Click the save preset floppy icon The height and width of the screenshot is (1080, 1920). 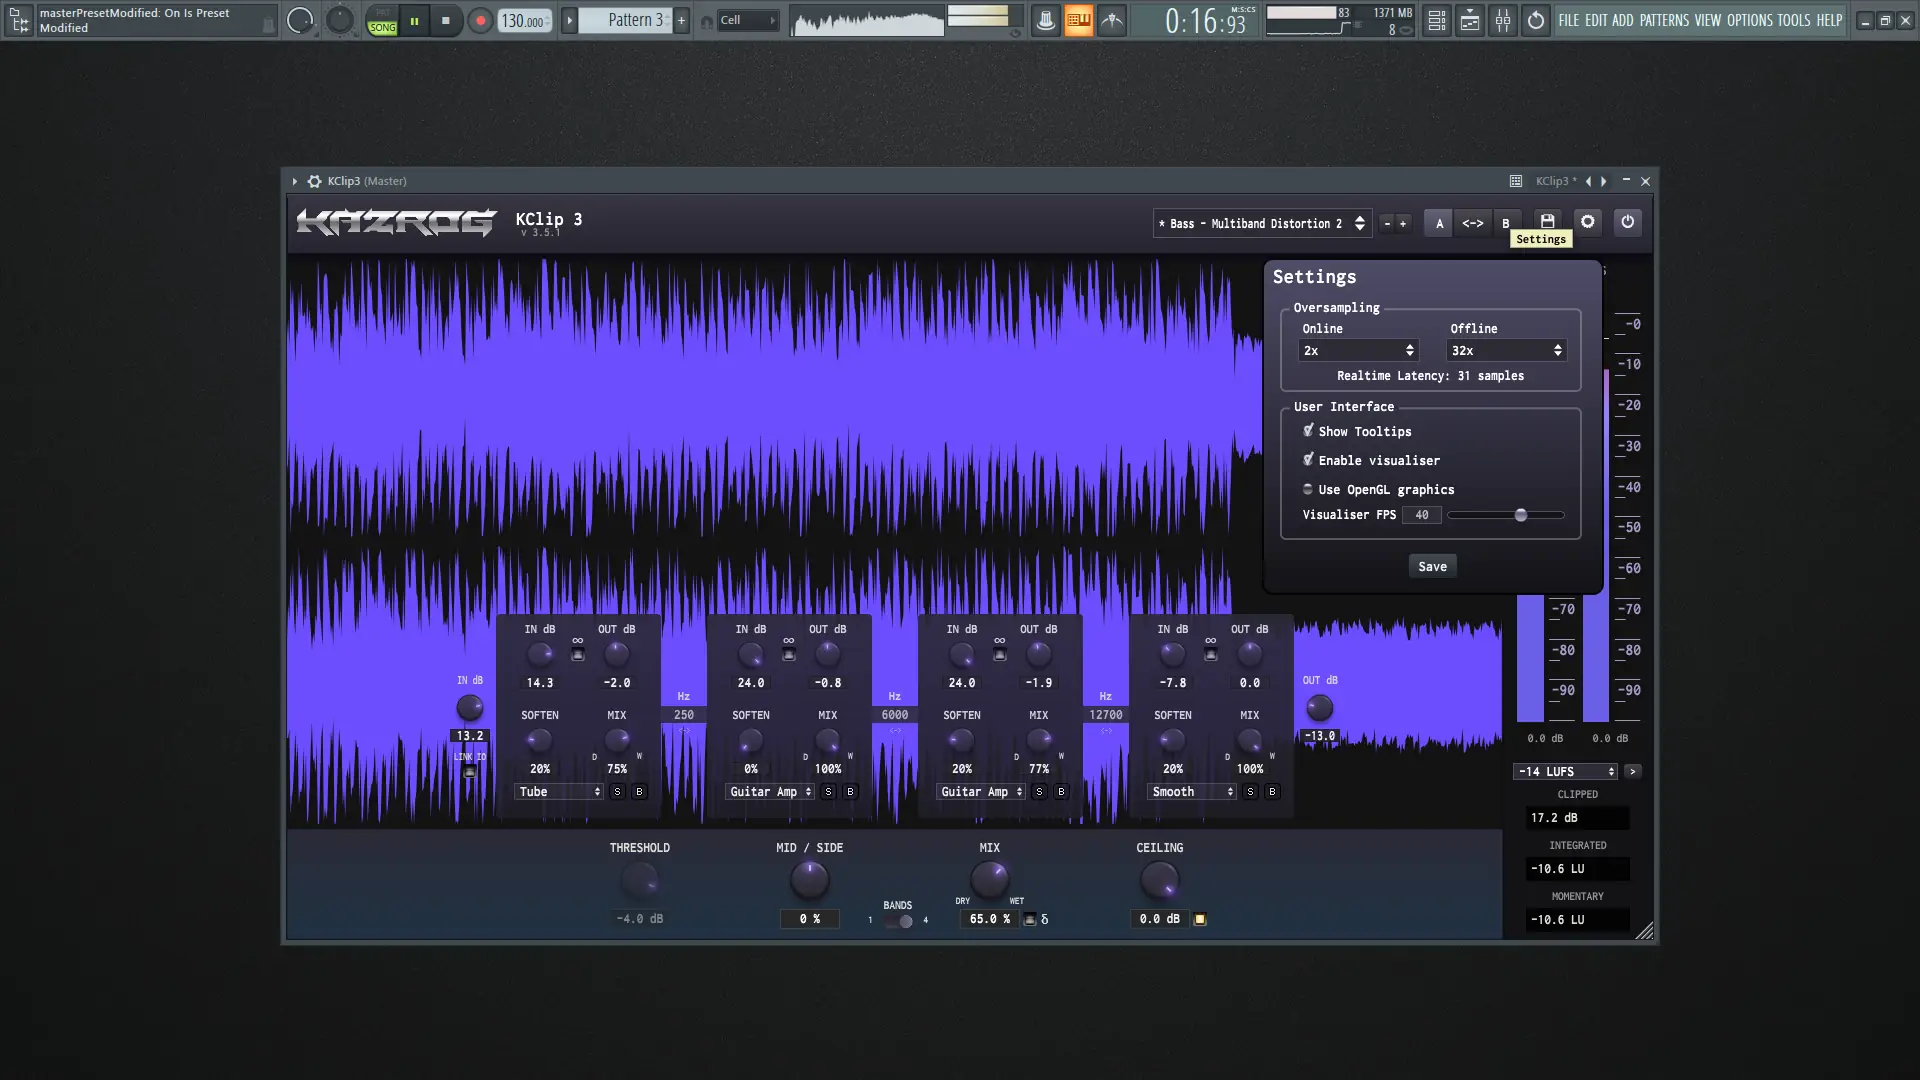point(1547,222)
